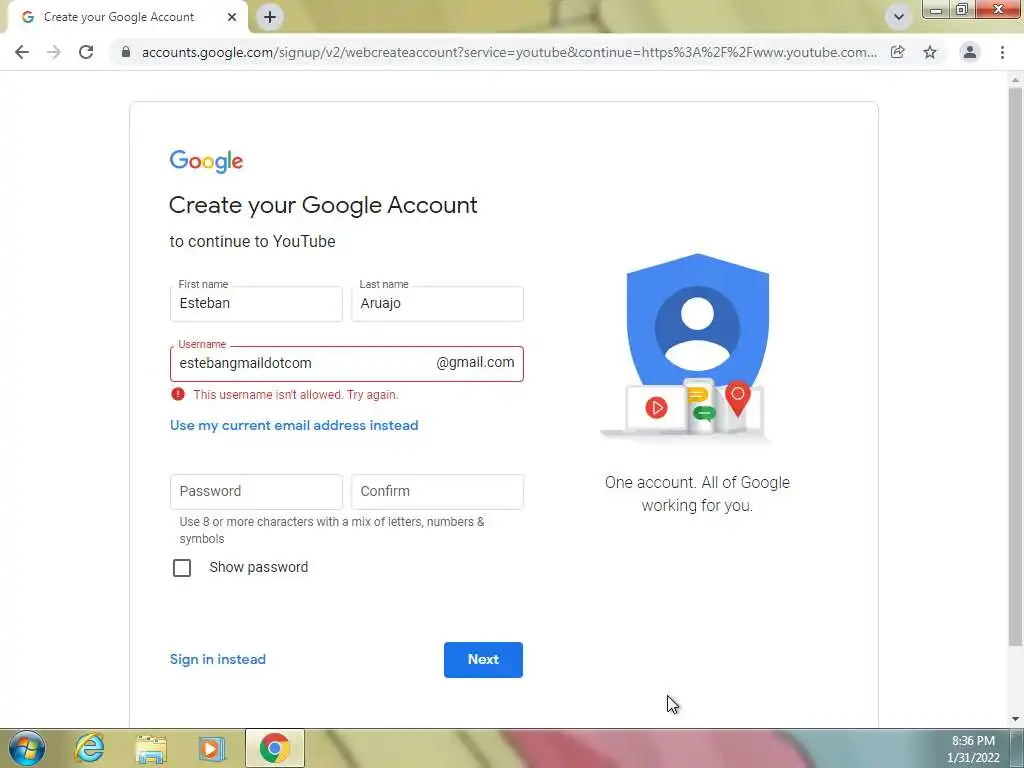Select the Create your Google Account tab

(x=127, y=17)
